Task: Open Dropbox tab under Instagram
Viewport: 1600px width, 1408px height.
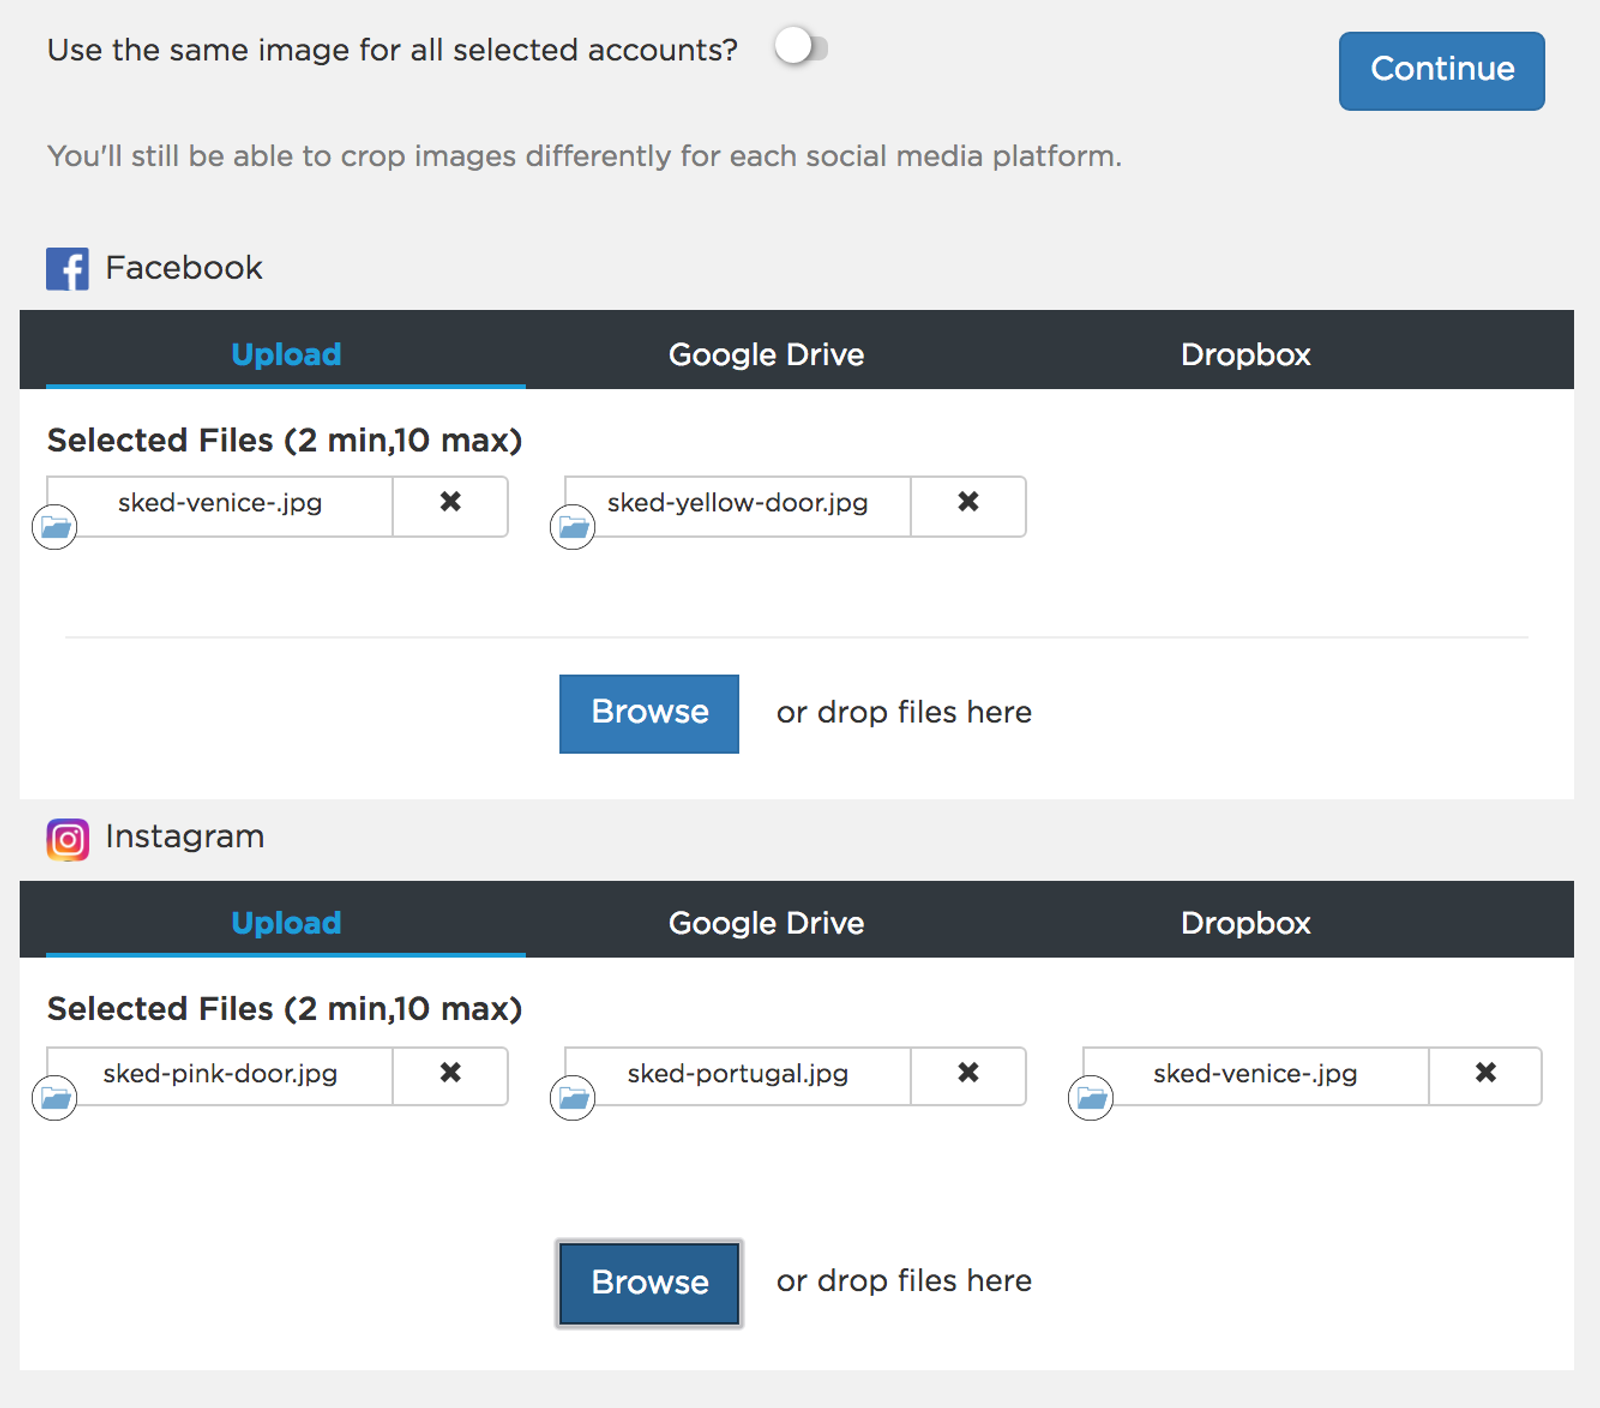Action: [1245, 922]
